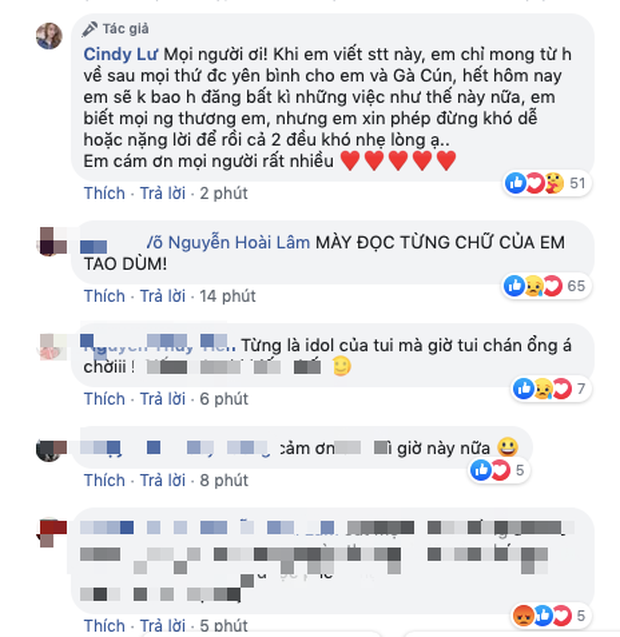Open the avatar of the 14 phút commenter
Screen dimensions: 620x637
pyautogui.click(x=50, y=242)
